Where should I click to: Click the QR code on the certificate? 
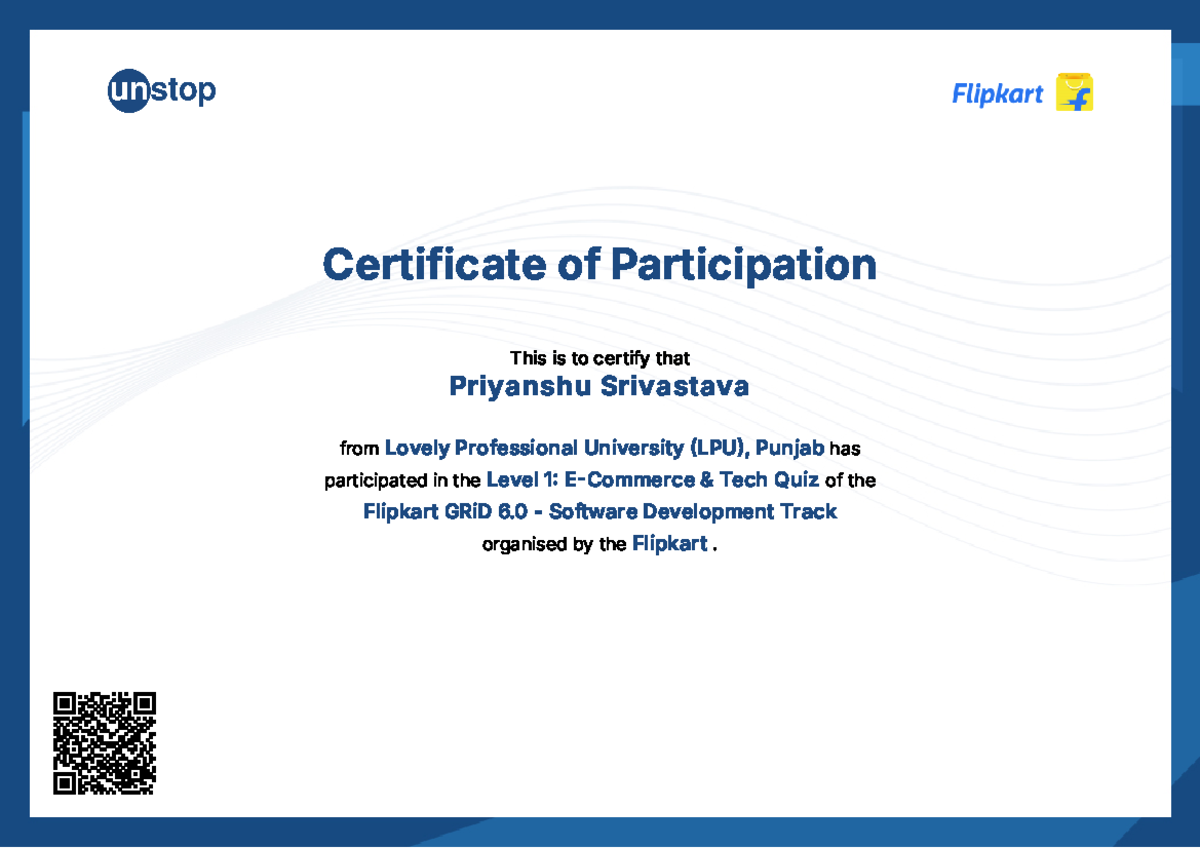(104, 743)
